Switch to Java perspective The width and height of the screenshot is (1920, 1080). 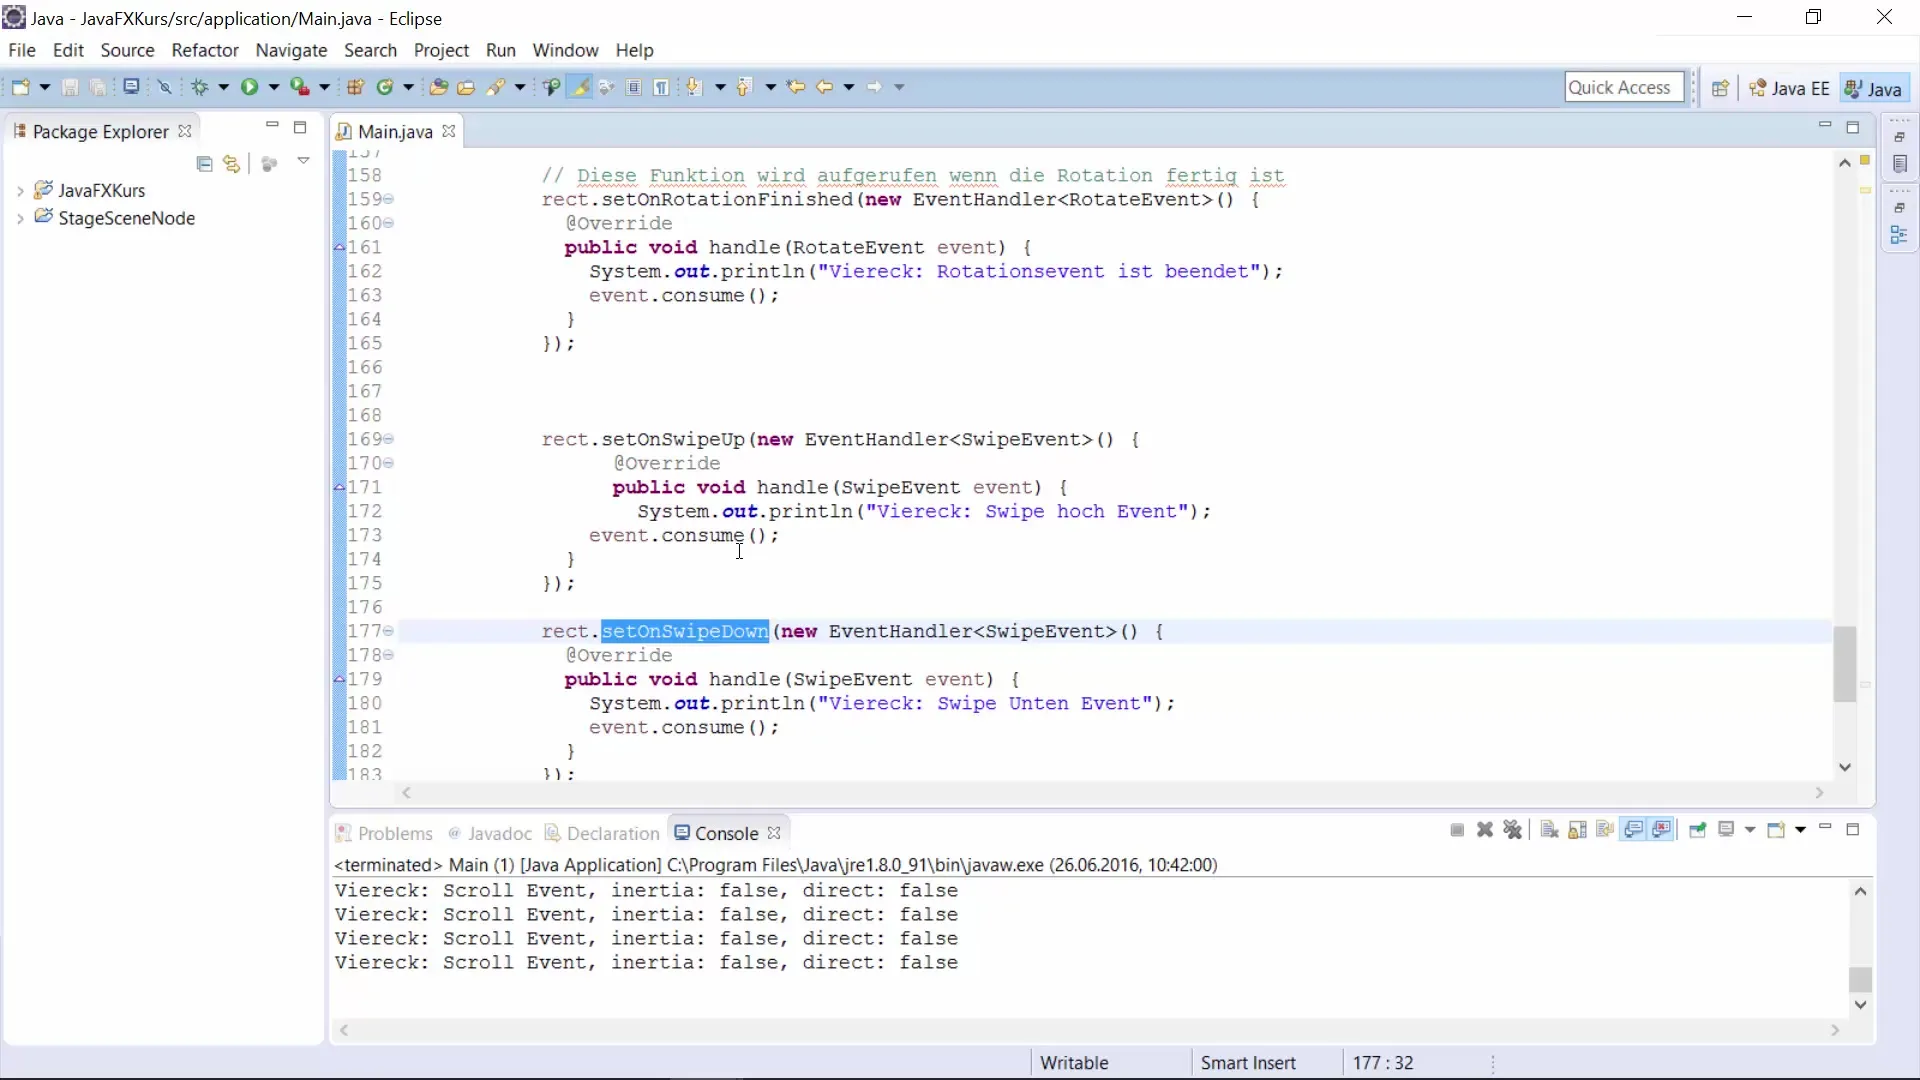coord(1874,88)
